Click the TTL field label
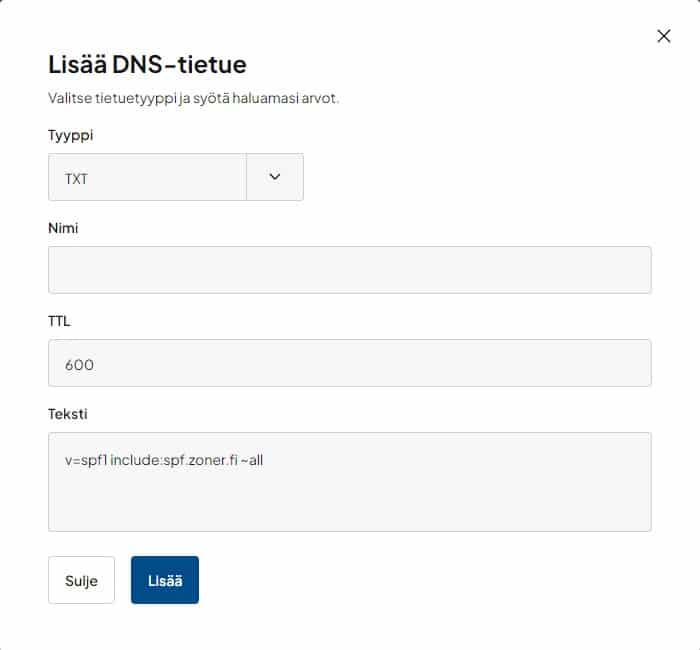 tap(59, 321)
